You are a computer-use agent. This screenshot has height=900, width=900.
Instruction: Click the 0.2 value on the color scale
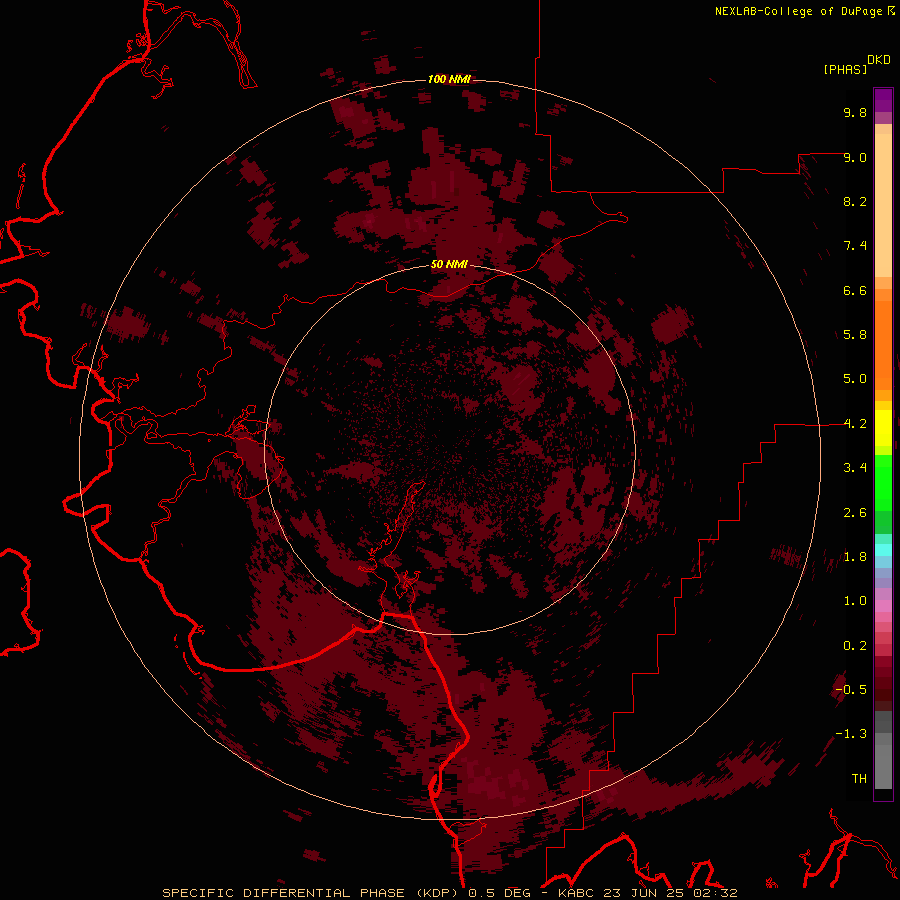click(855, 646)
